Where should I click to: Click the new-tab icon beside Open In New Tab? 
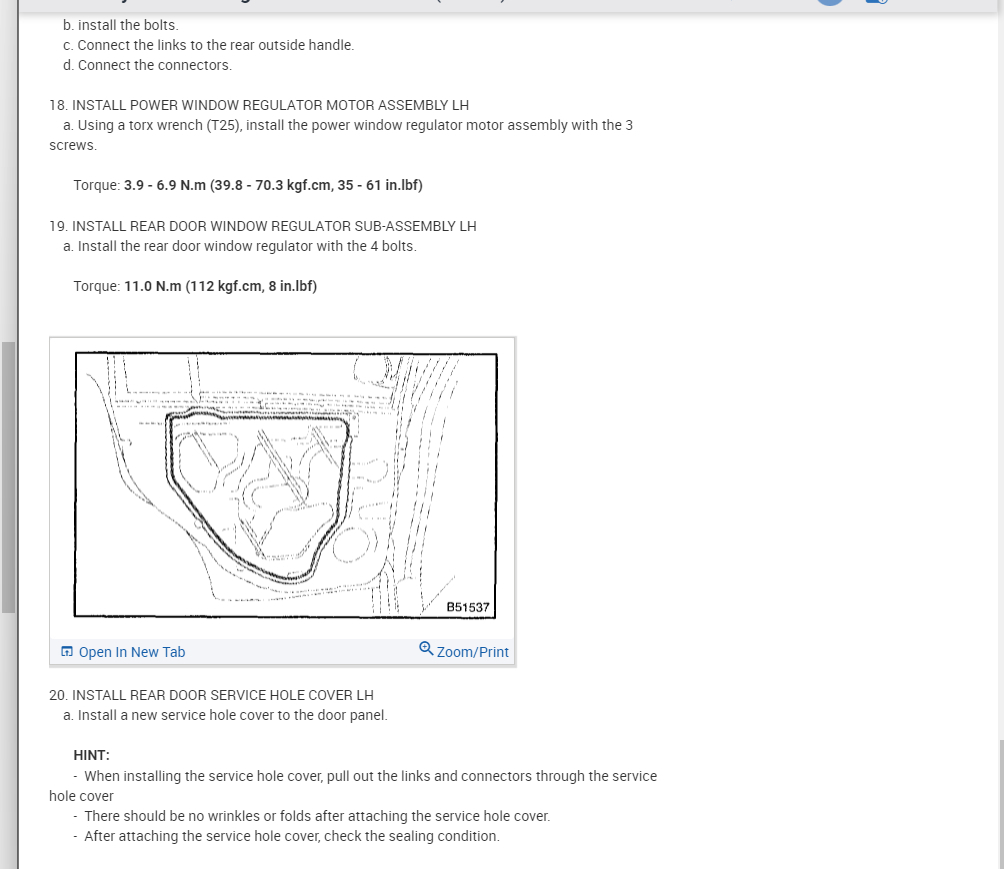(x=67, y=652)
